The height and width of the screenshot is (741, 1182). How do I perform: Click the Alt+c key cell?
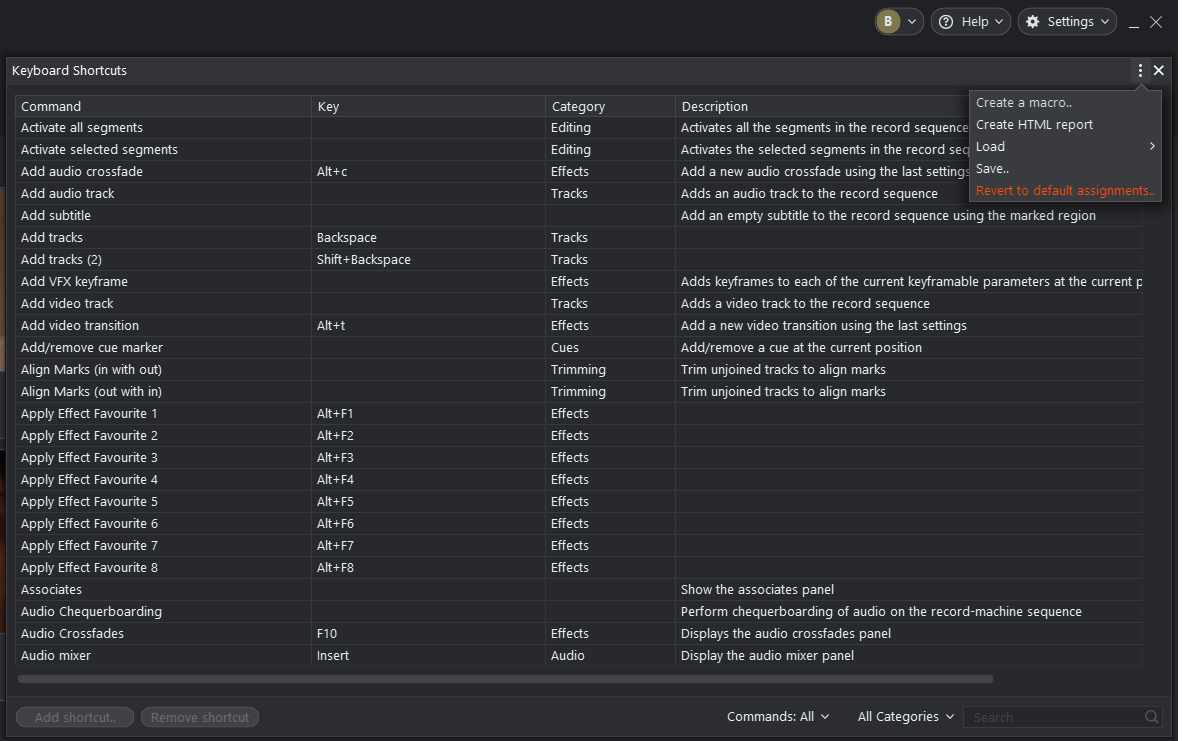coord(427,171)
